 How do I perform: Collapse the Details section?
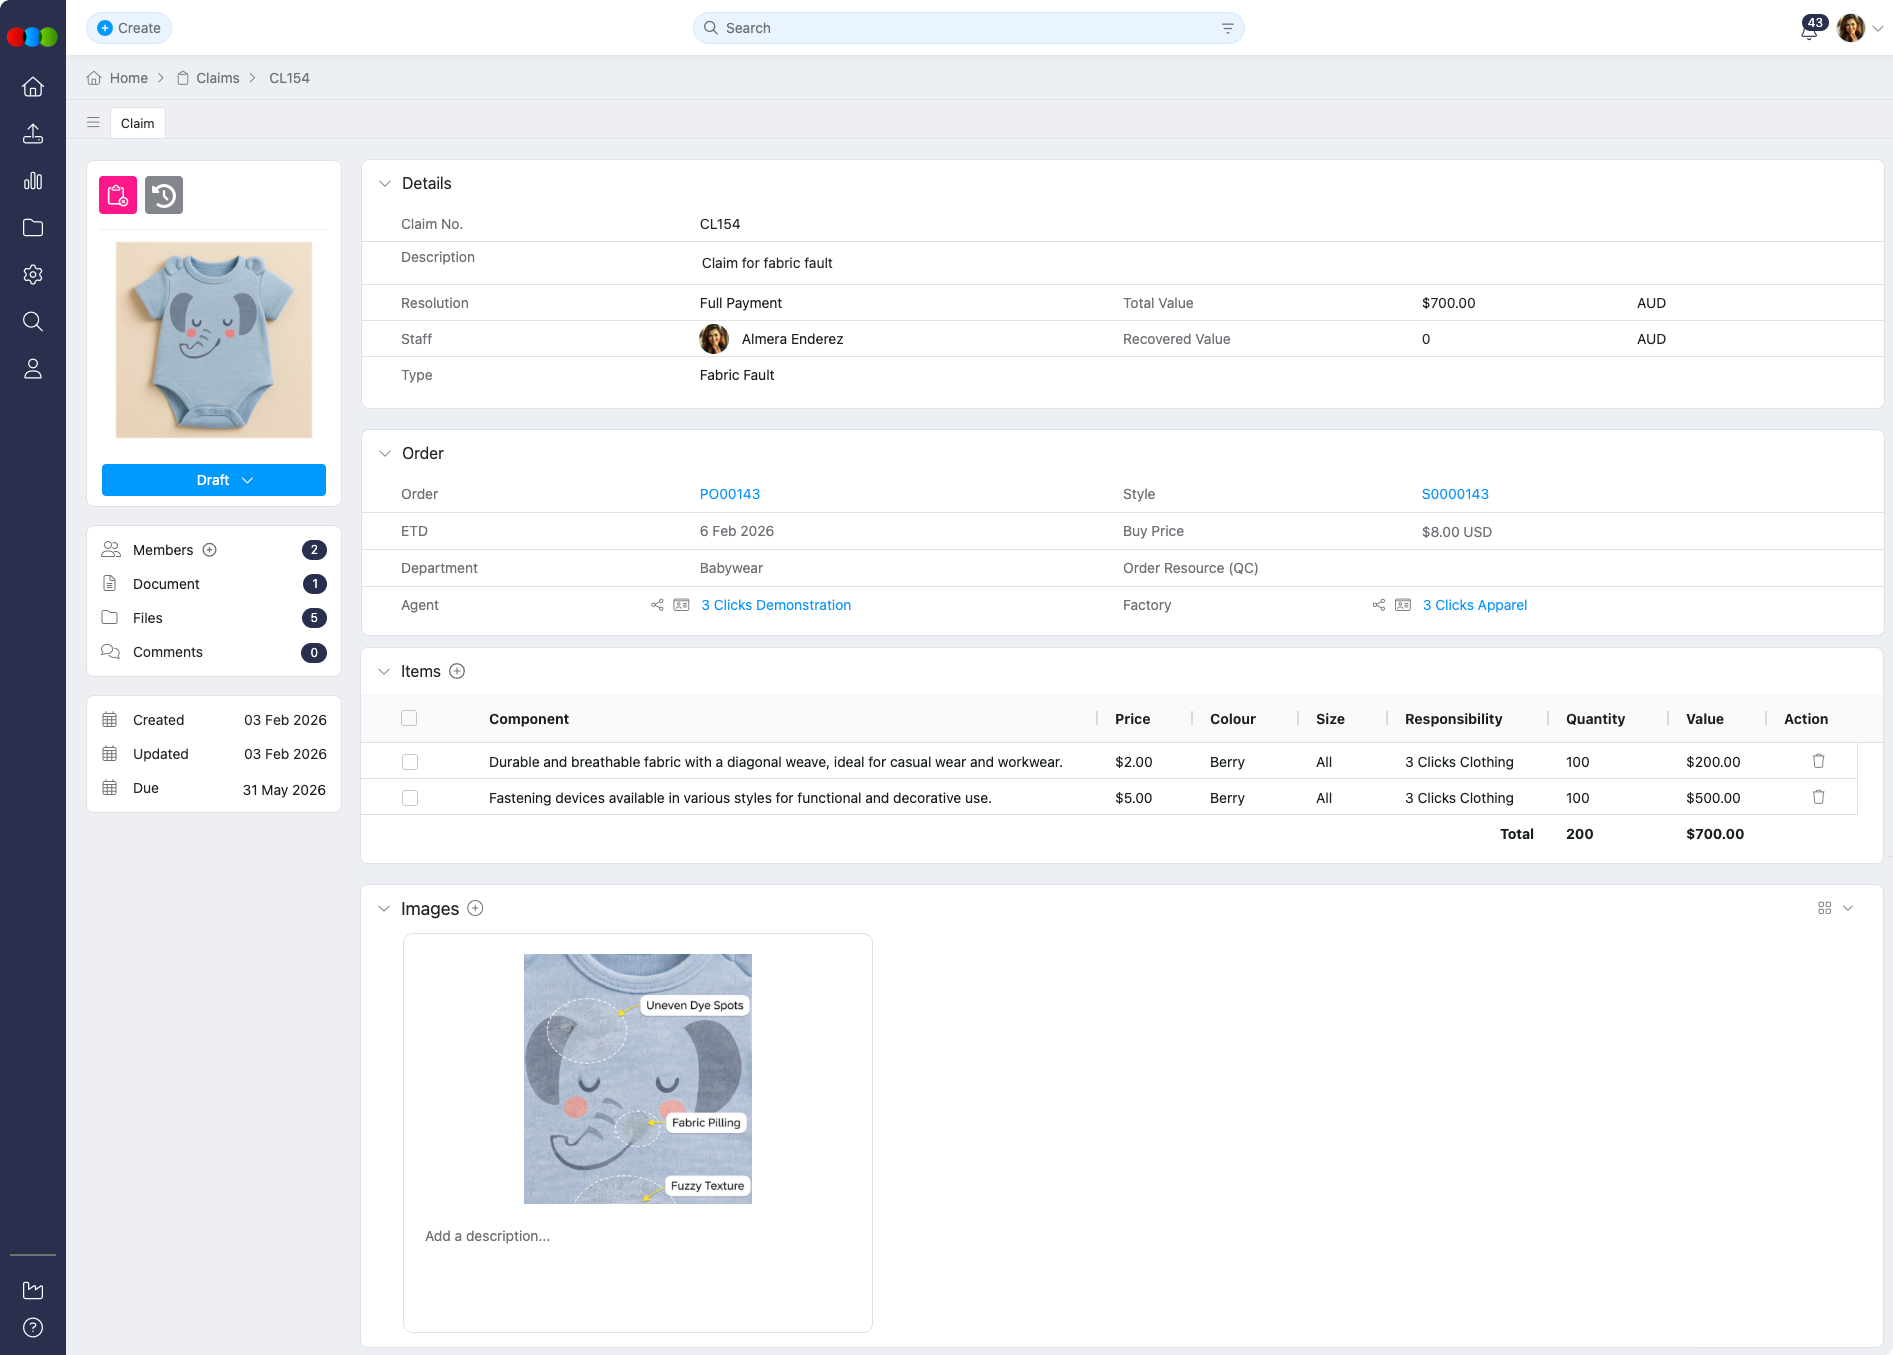(x=385, y=183)
